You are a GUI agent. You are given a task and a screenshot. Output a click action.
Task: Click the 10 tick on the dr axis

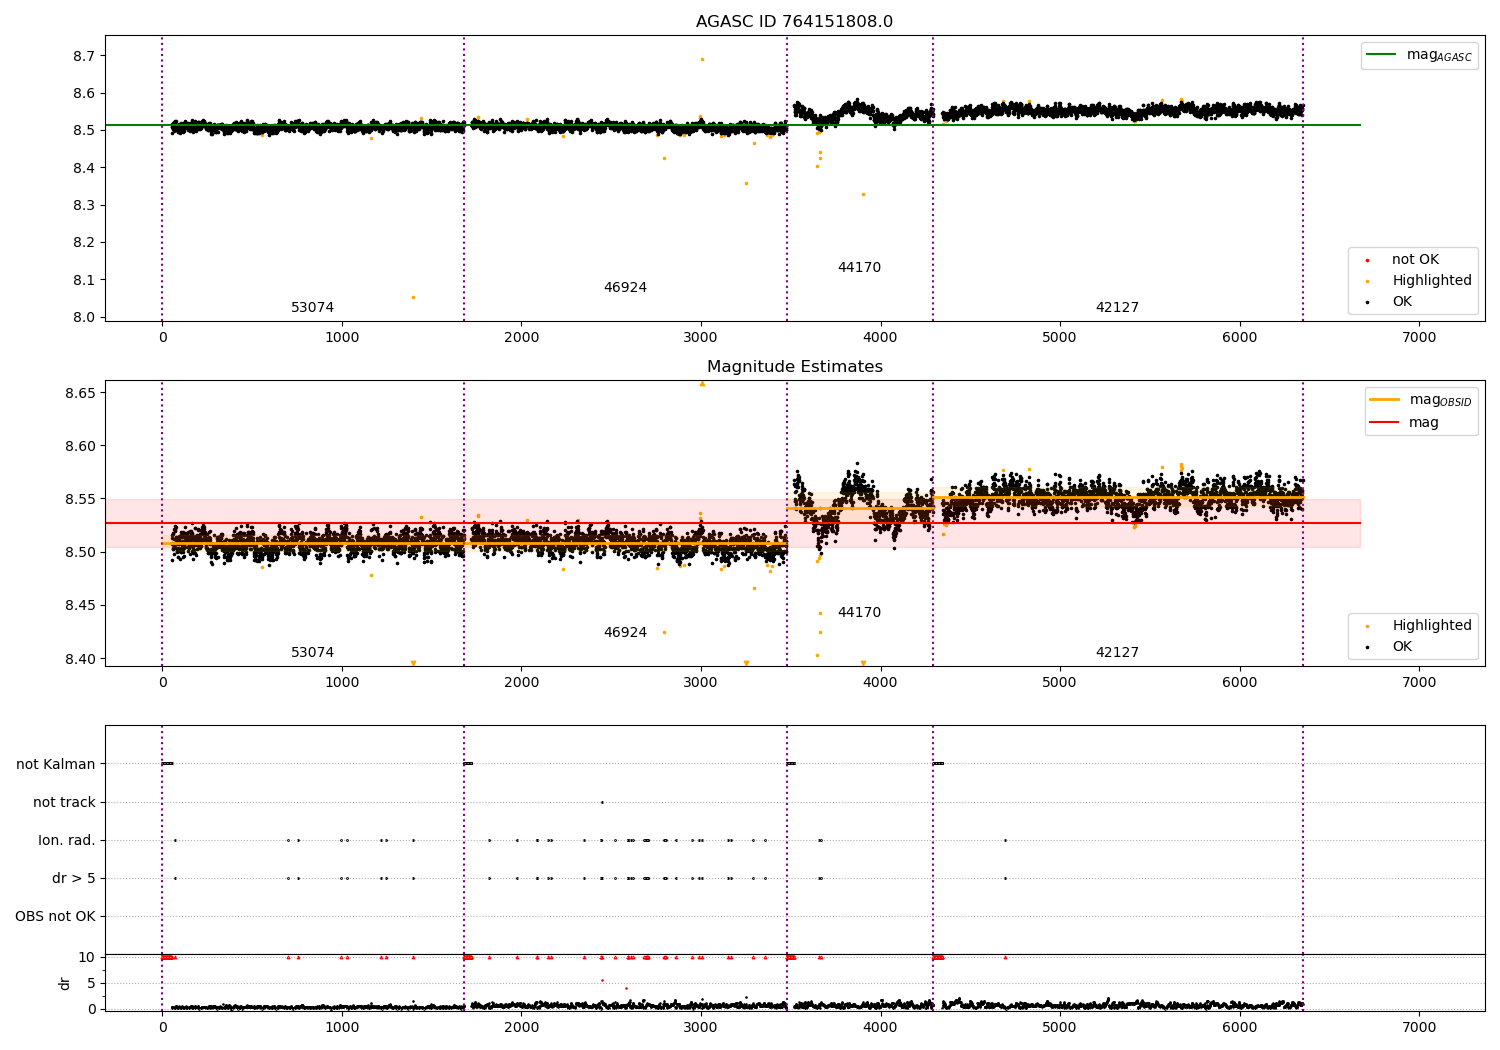click(87, 957)
